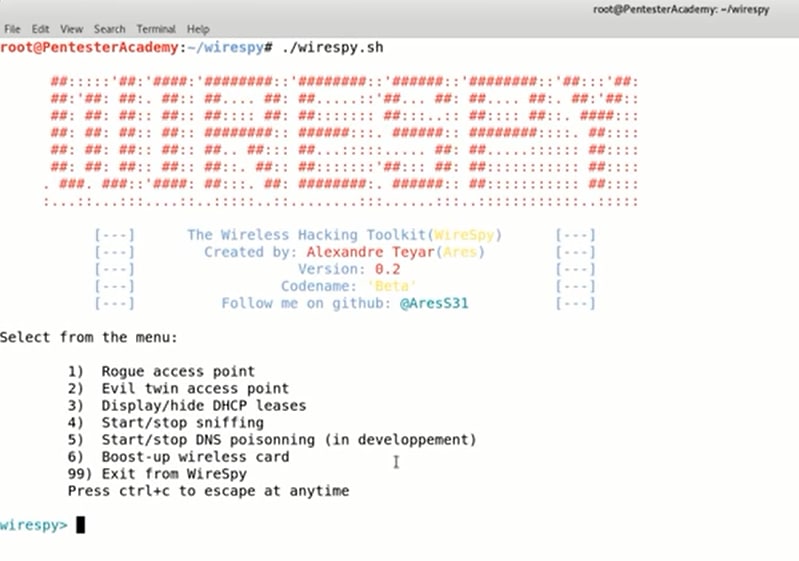799x561 pixels.
Task: Click the window title root@PentesterAcademy: ~/wirespy
Action: (681, 9)
